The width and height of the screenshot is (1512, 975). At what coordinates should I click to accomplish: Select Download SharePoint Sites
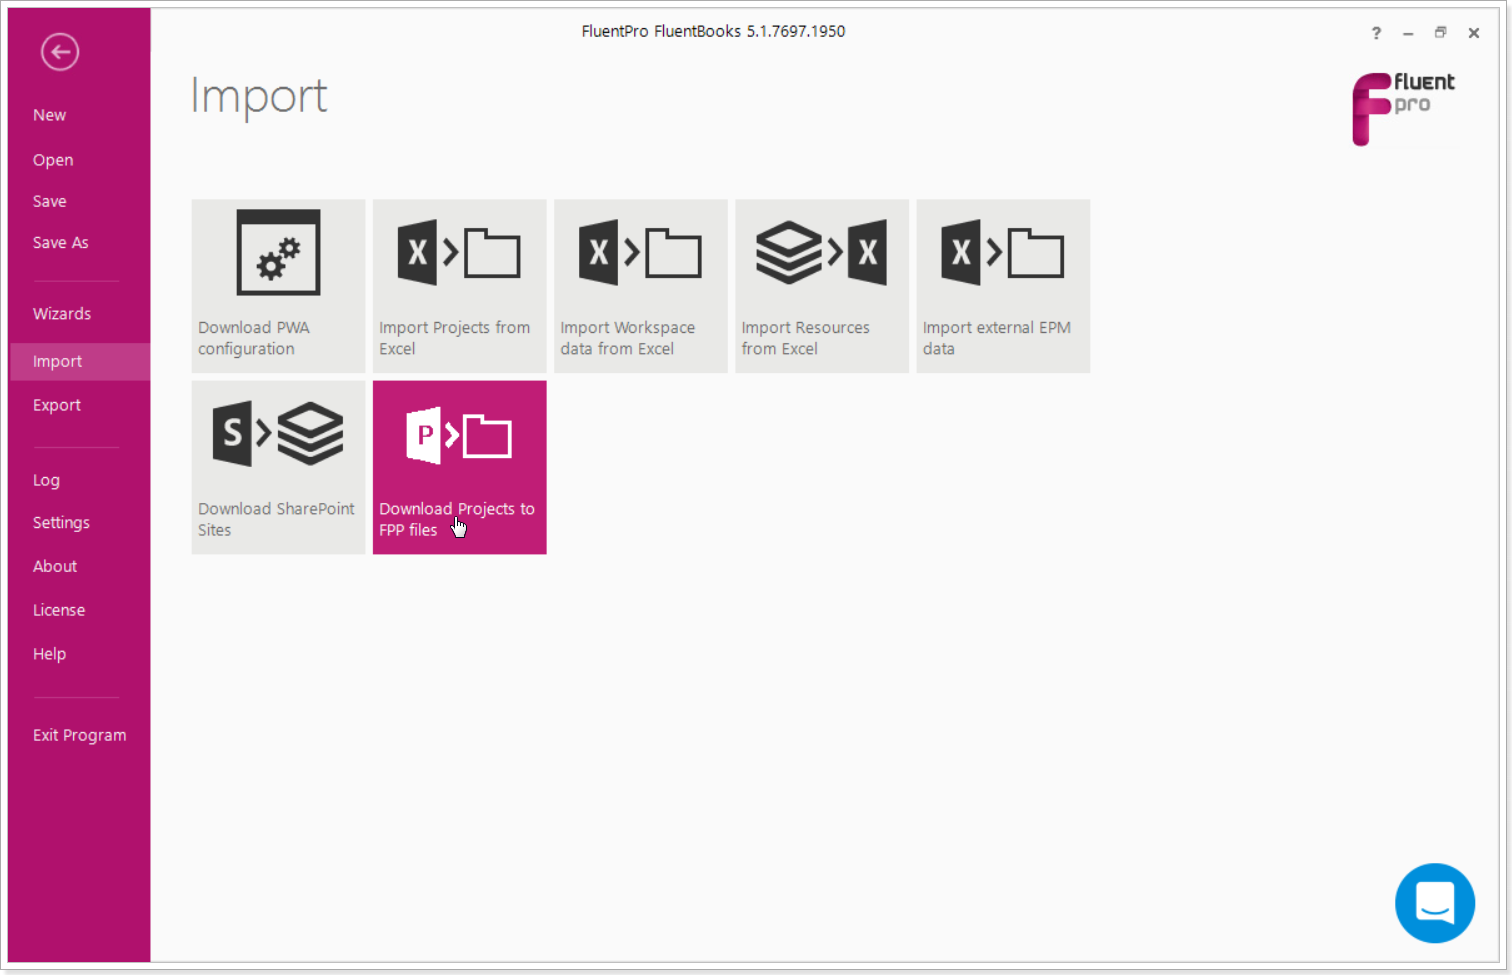pos(278,467)
